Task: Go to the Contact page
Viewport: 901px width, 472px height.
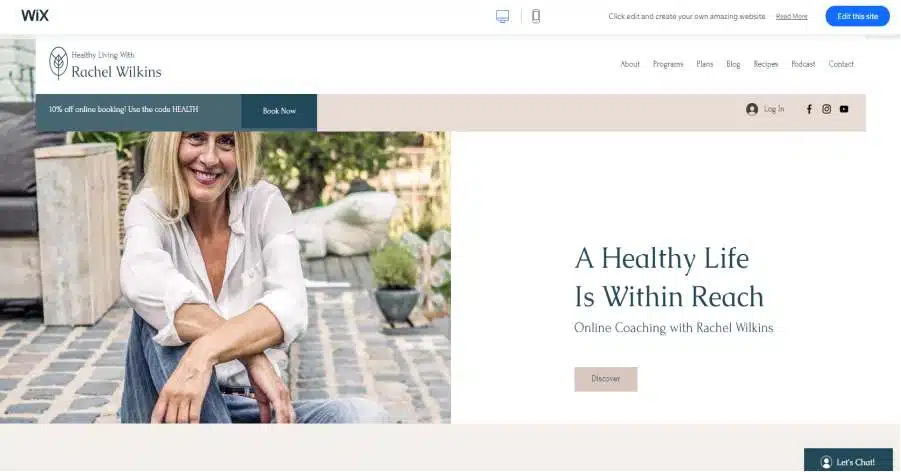Action: (841, 64)
